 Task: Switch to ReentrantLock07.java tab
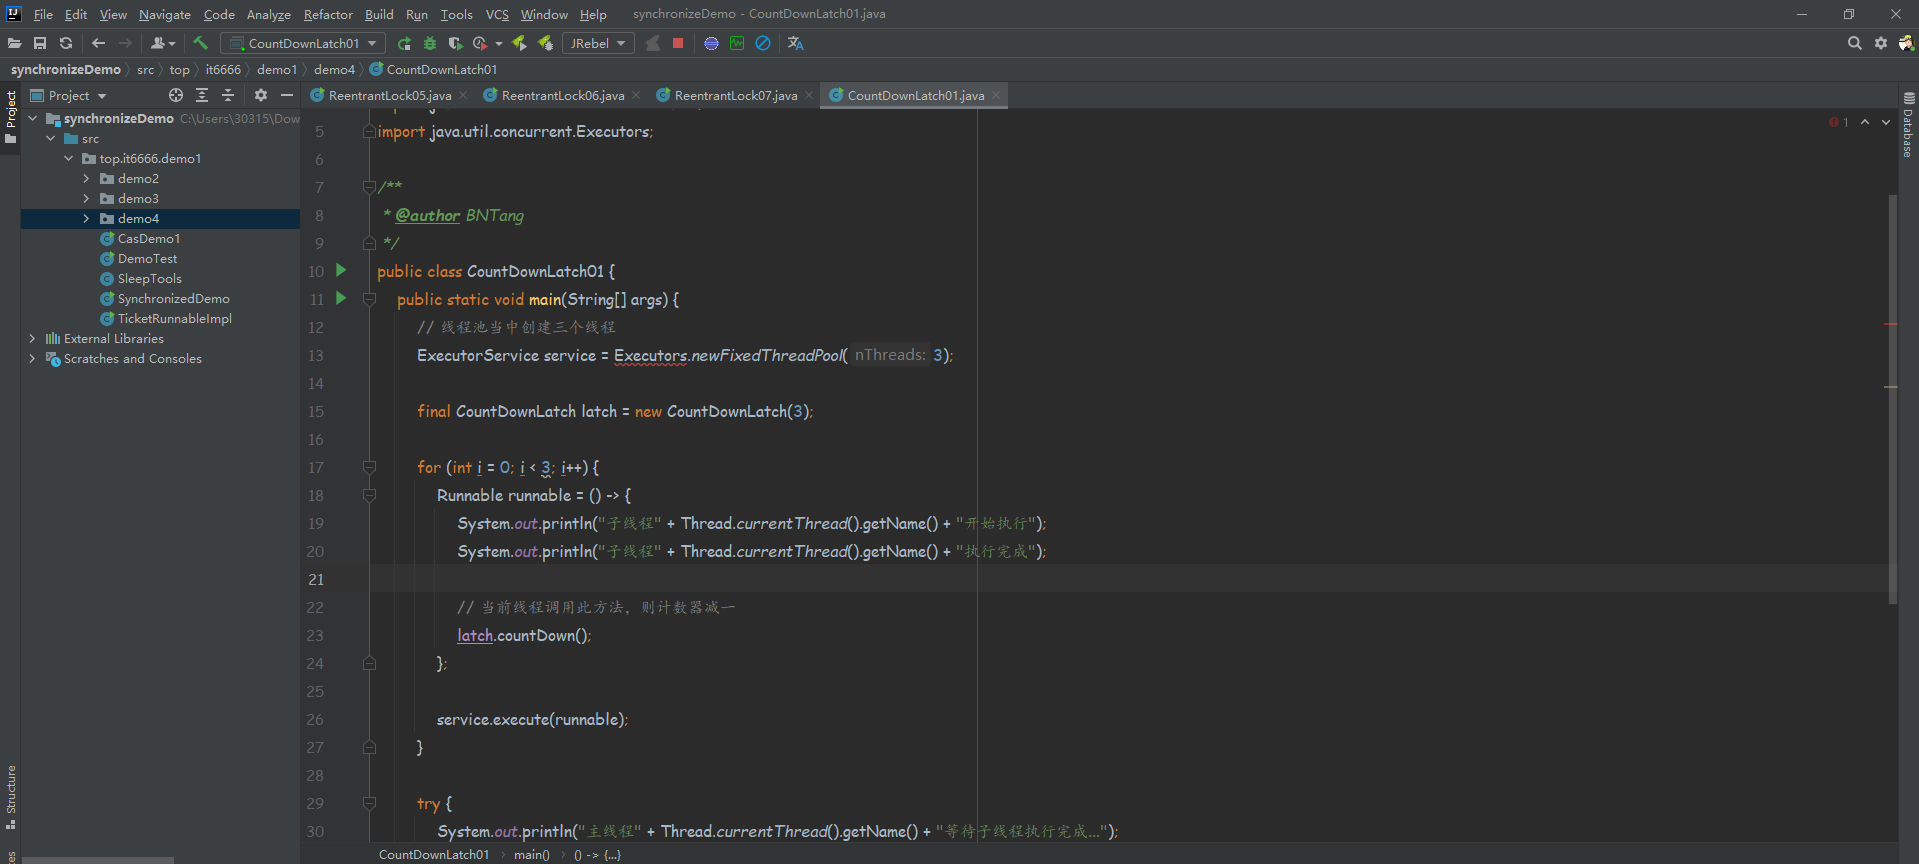tap(735, 95)
